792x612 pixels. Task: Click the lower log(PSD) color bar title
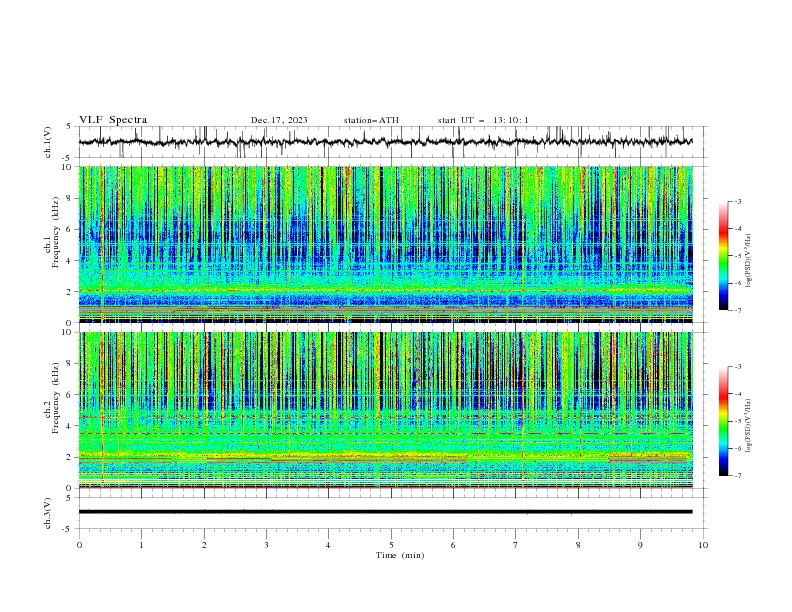pyautogui.click(x=749, y=426)
